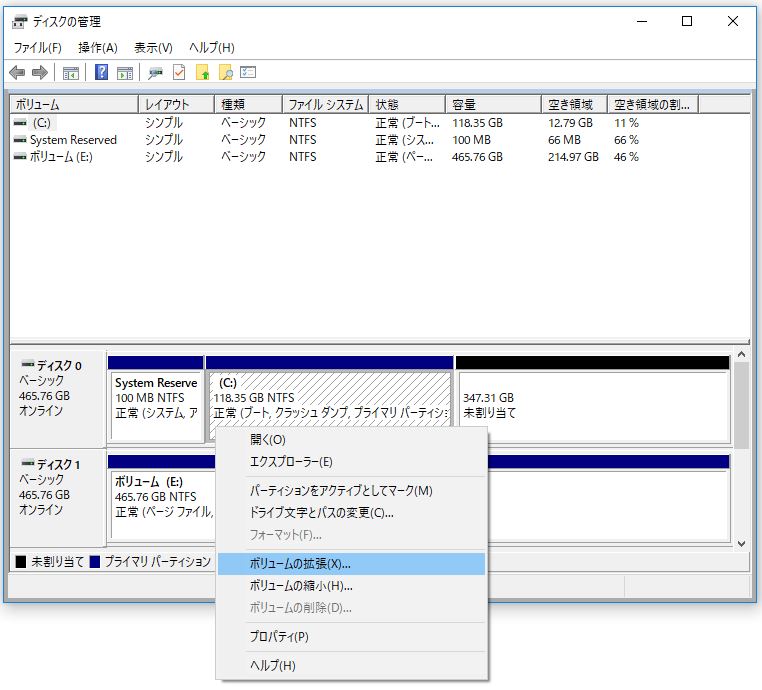Click the drive icon for ボリューム (E:) row
Image resolution: width=762 pixels, height=690 pixels.
20,157
